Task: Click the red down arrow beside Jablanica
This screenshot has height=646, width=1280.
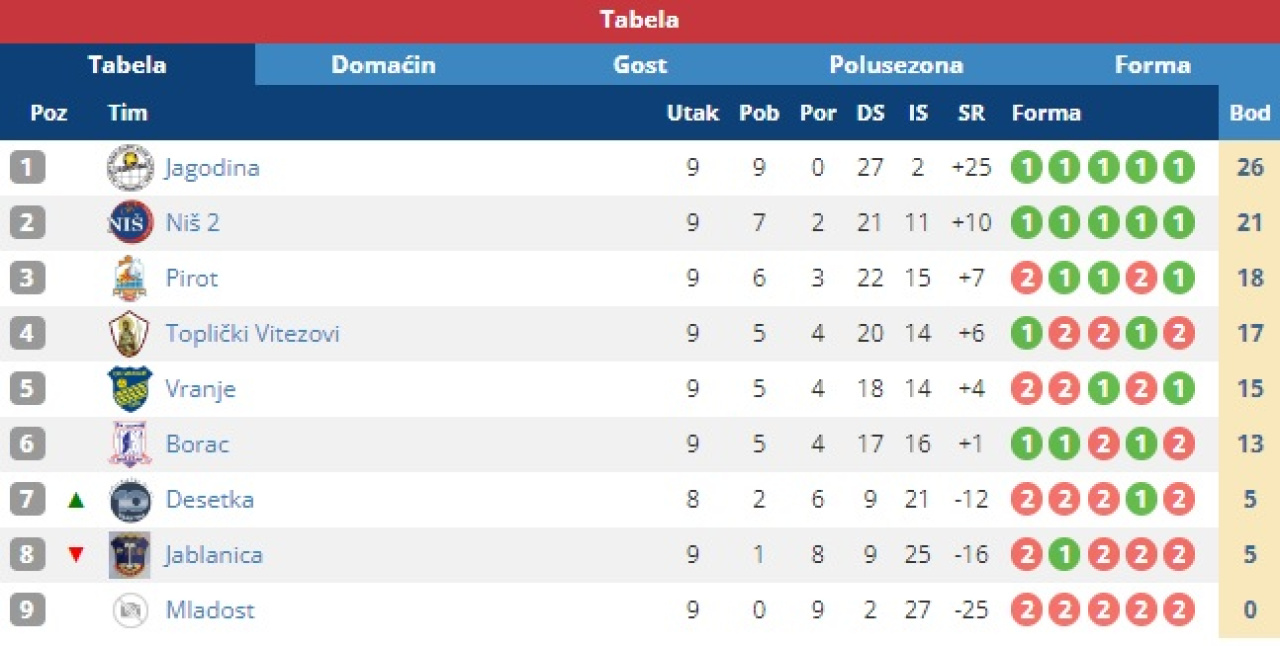Action: [76, 555]
